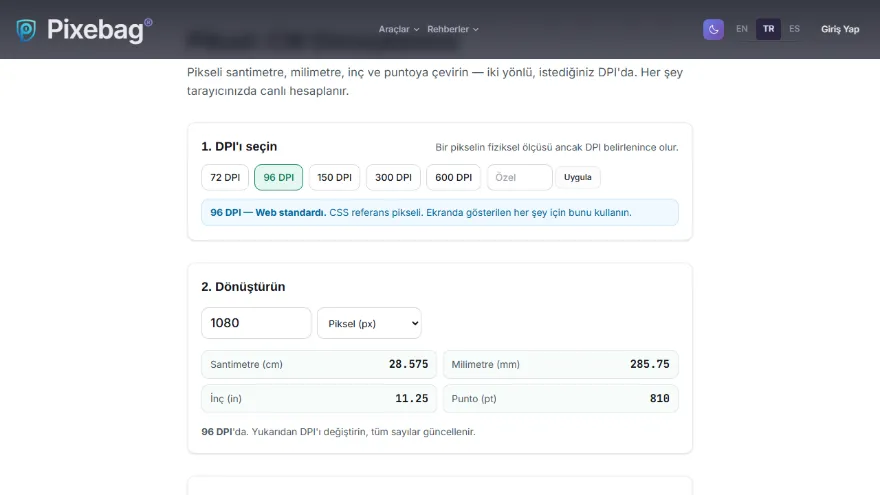This screenshot has width=880, height=495.
Task: Pick the 600 DPI preset
Action: click(x=453, y=177)
